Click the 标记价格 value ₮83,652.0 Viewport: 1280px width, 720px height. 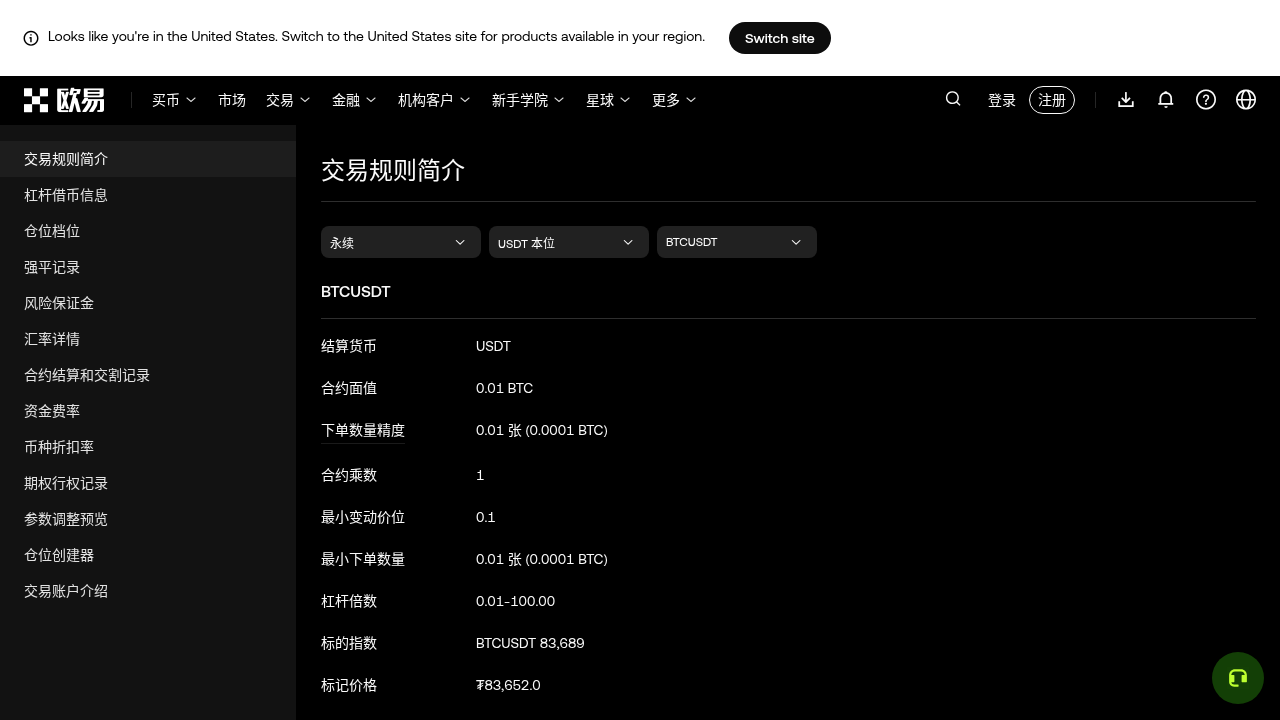[508, 685]
